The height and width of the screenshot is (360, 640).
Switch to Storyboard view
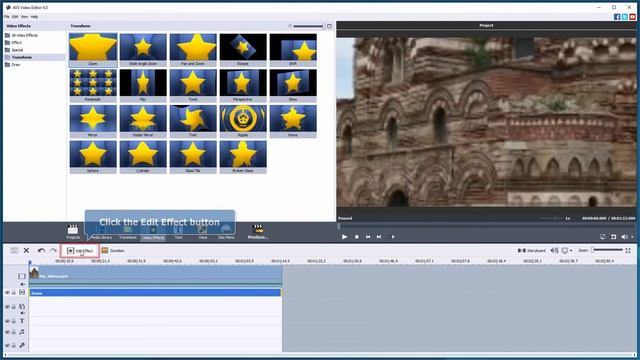click(x=531, y=250)
